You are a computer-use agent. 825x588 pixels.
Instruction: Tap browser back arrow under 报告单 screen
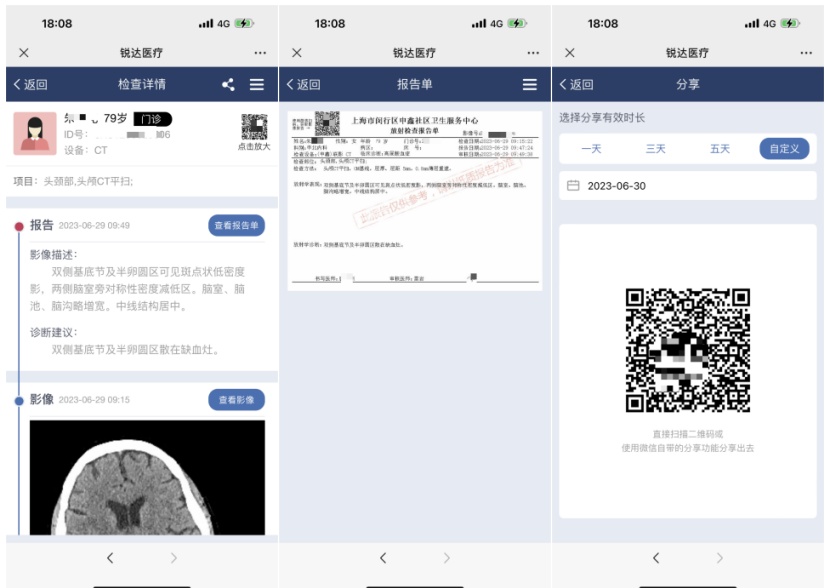[x=383, y=558]
